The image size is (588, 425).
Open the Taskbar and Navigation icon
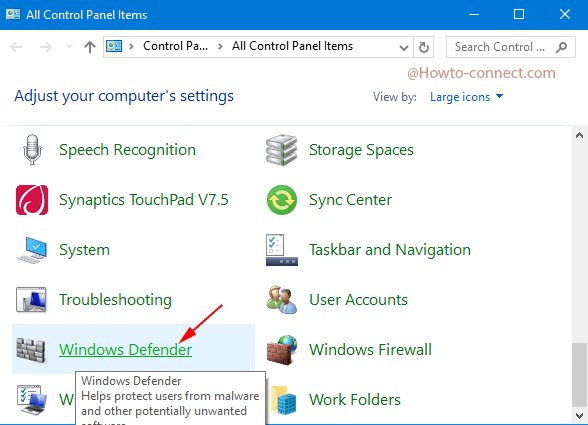coord(282,250)
